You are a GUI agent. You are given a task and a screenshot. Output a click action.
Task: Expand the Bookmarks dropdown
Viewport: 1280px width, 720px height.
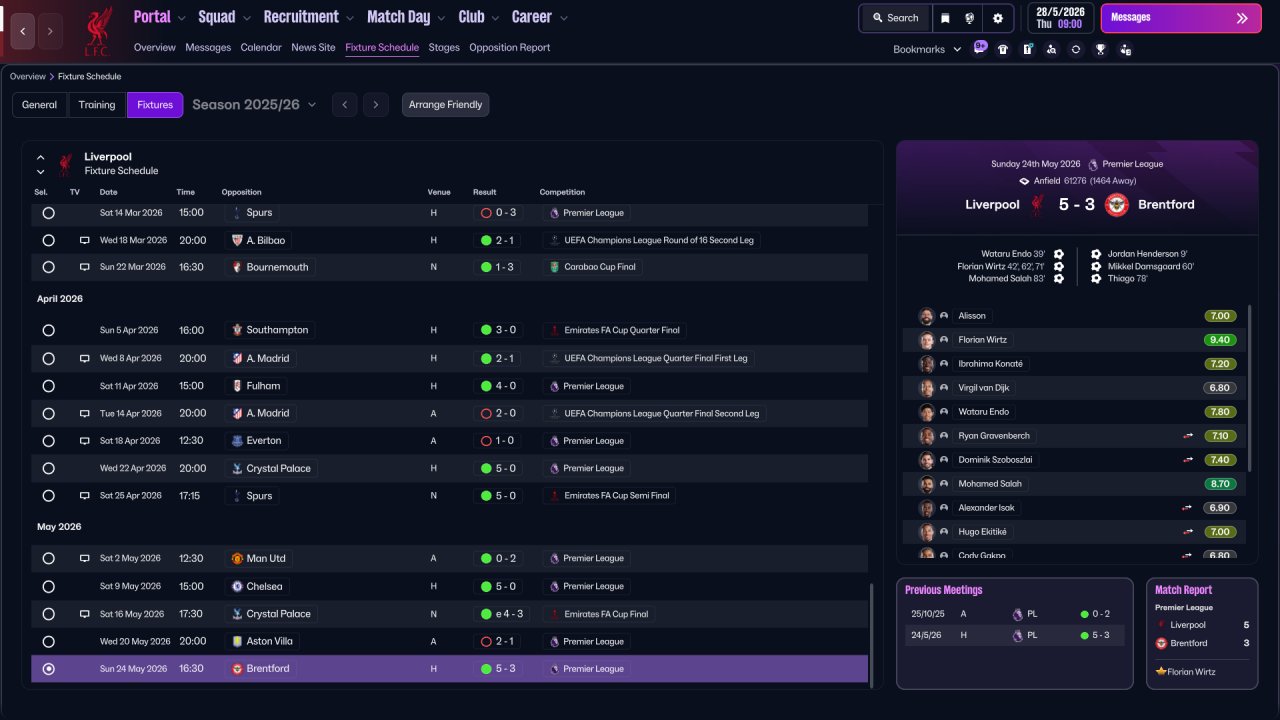coord(927,49)
